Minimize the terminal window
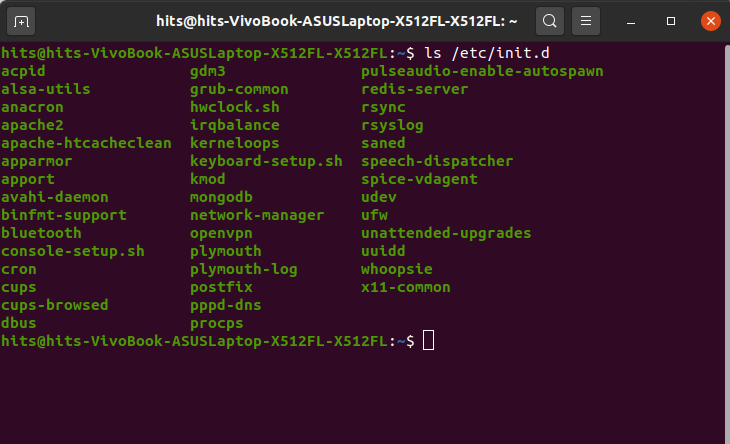Viewport: 730px width, 444px height. coord(635,20)
